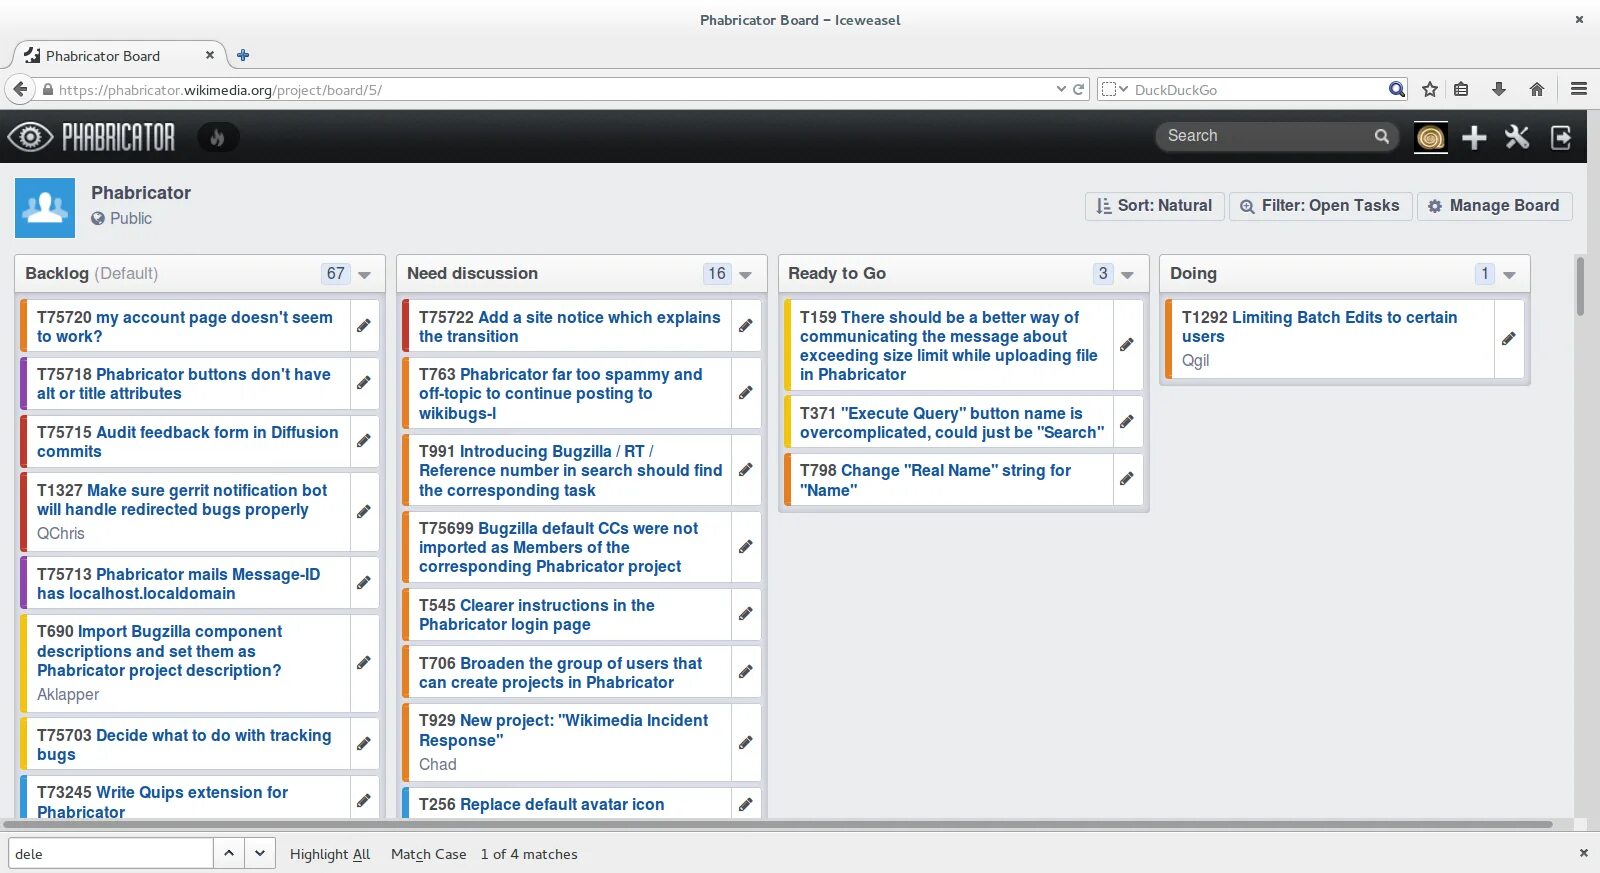Expand the Doing column dropdown
Viewport: 1600px width, 873px height.
tap(1509, 275)
